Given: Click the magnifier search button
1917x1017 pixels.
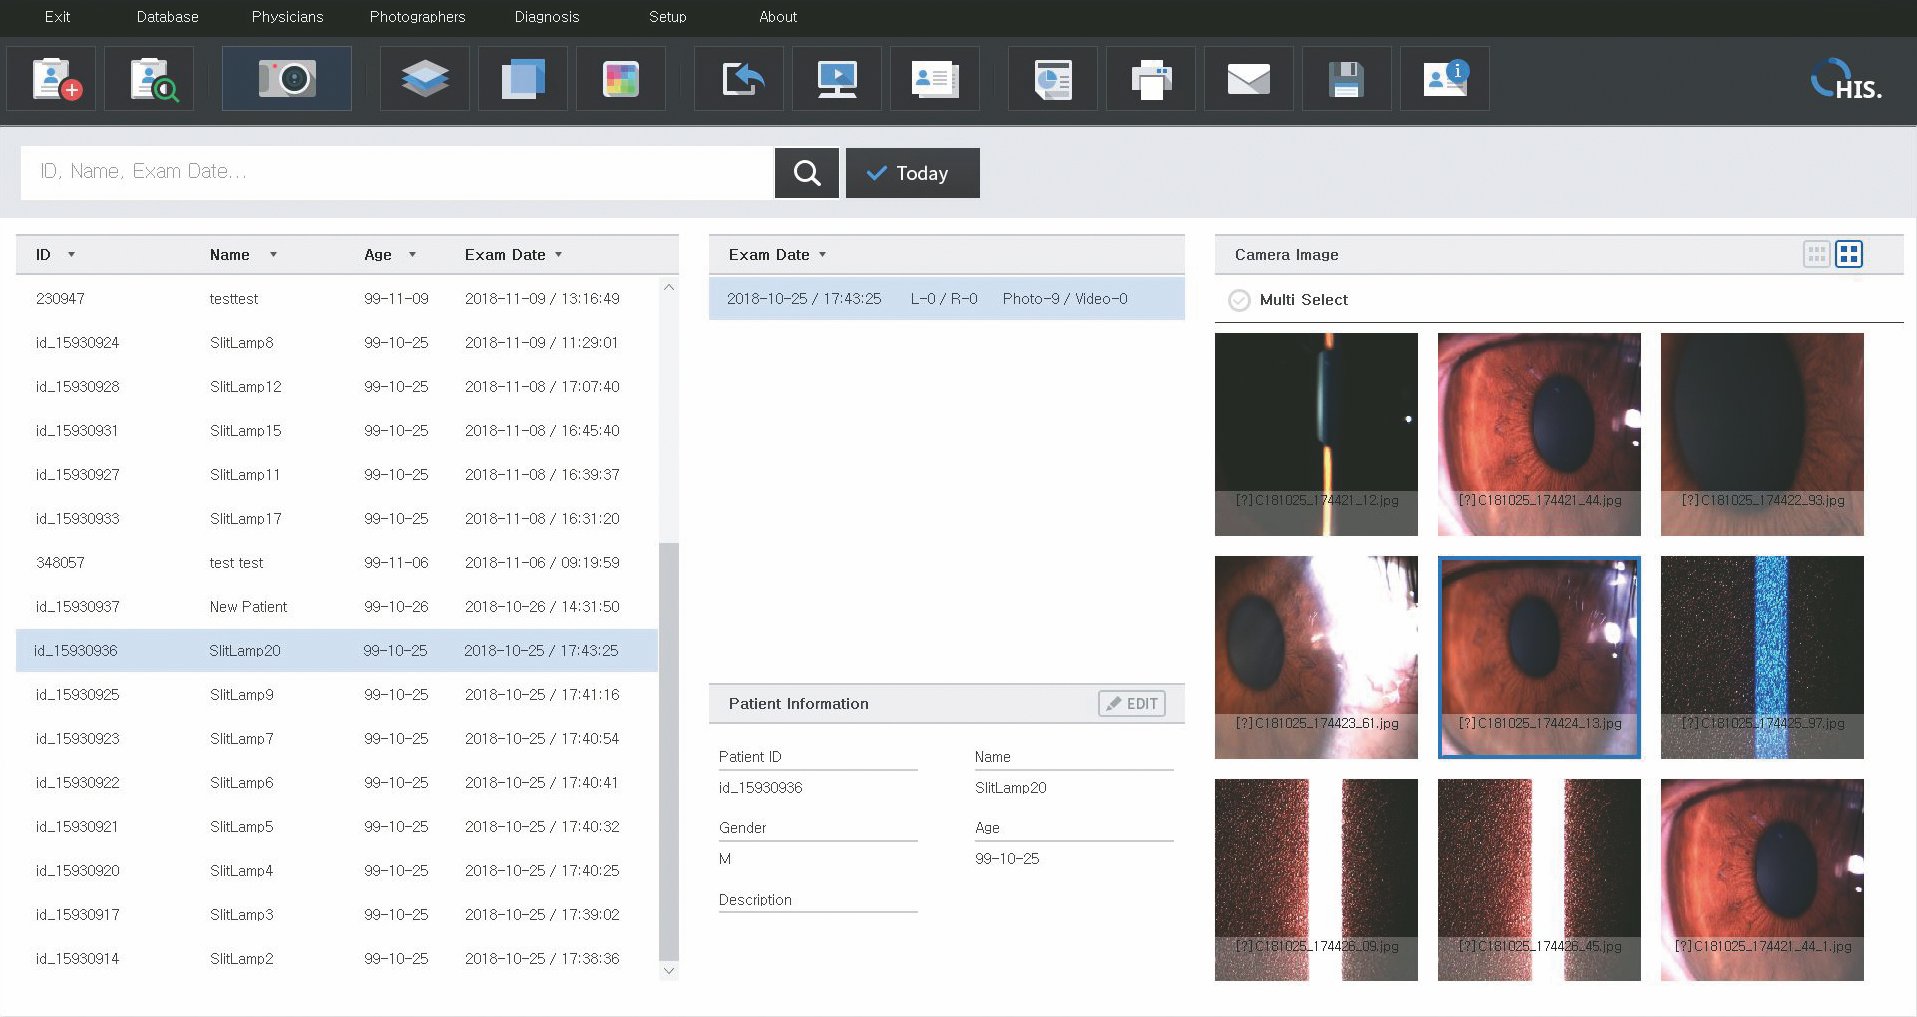Looking at the screenshot, I should (806, 173).
